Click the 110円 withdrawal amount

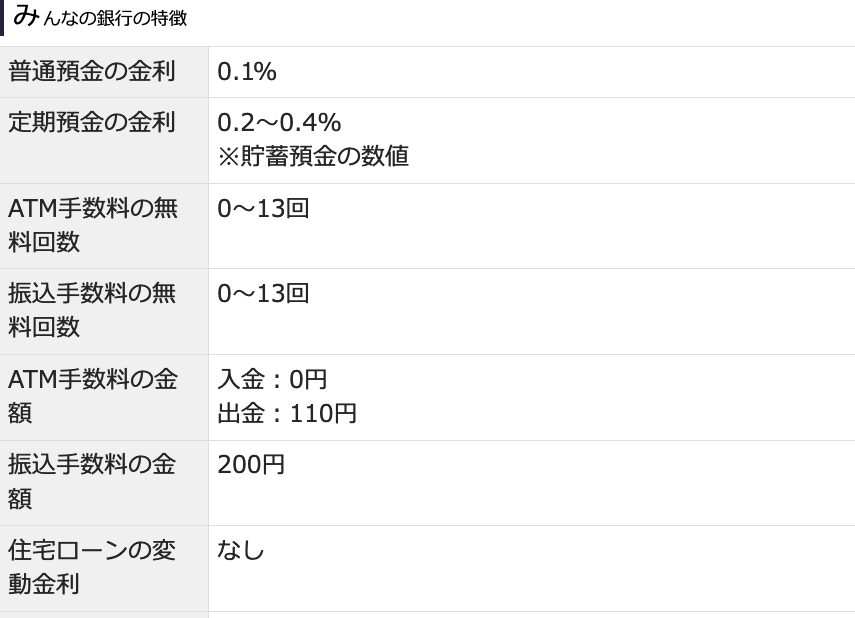323,413
